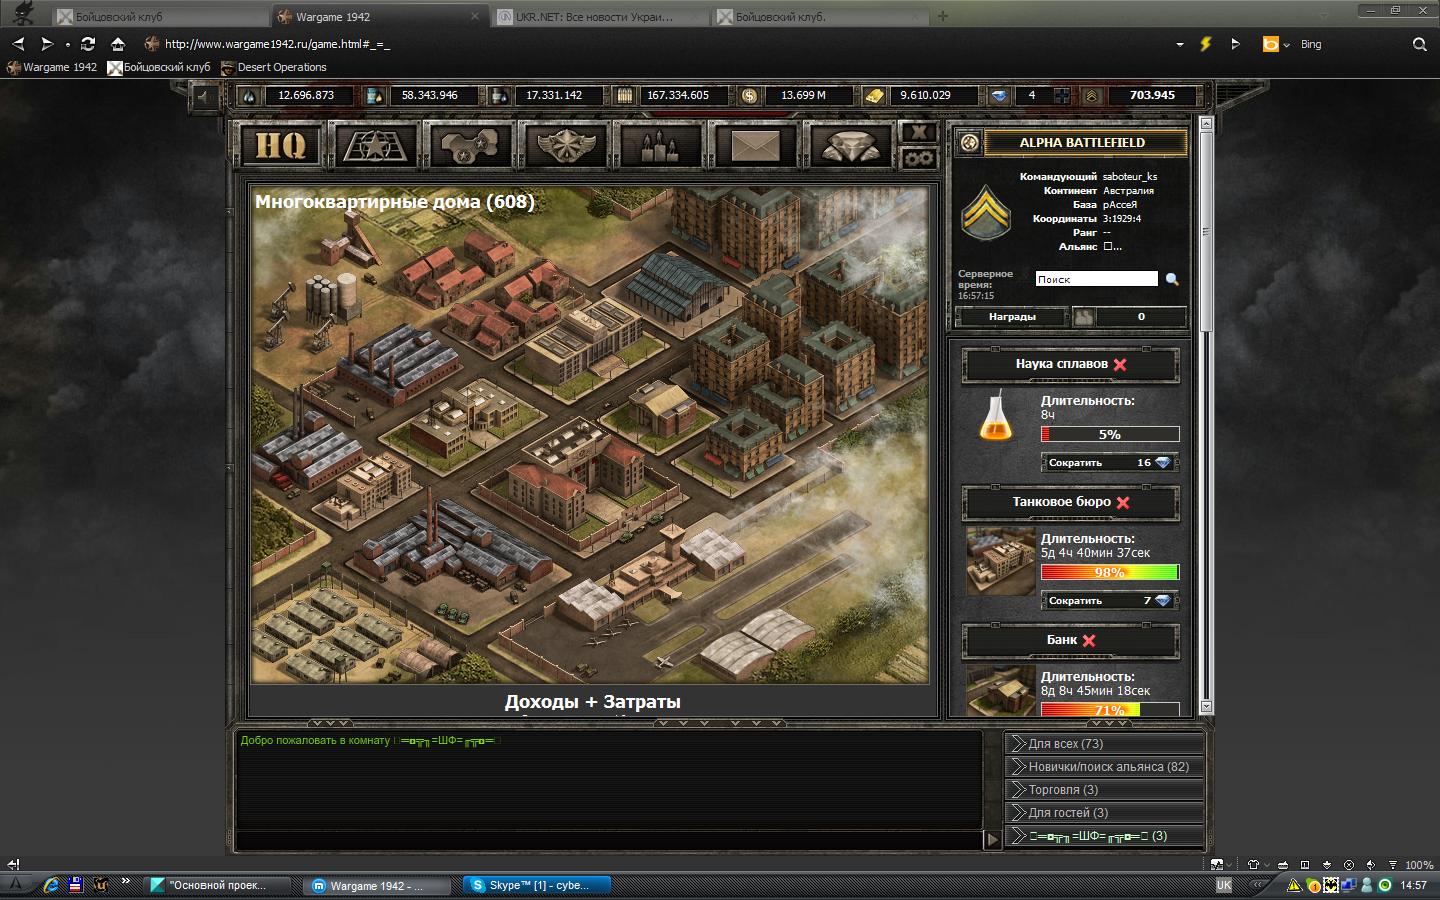Open the Wargame 1942 bookmark

(52, 67)
